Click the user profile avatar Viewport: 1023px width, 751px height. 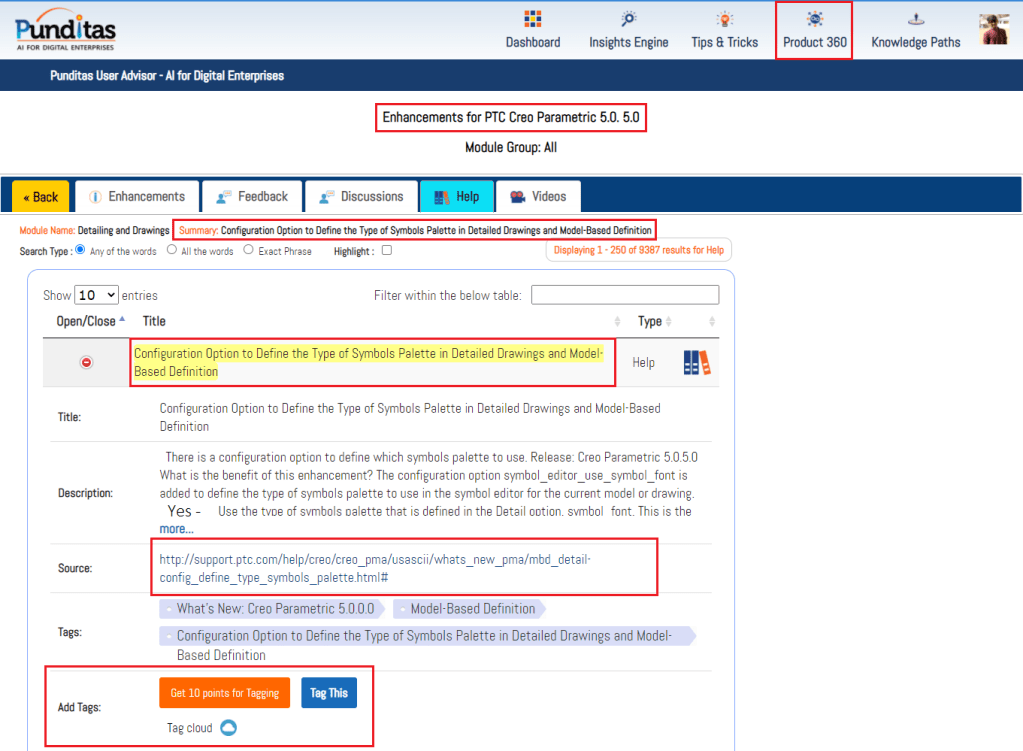(x=993, y=29)
